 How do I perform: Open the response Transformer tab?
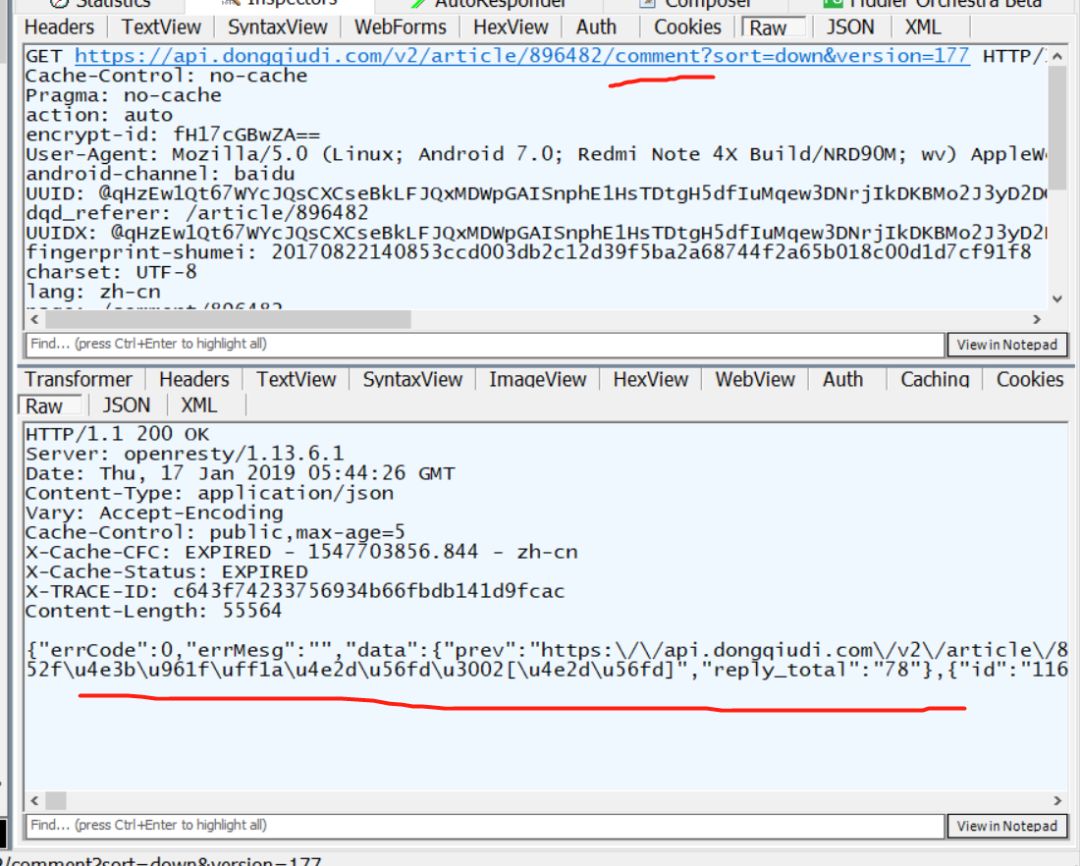click(x=78, y=379)
